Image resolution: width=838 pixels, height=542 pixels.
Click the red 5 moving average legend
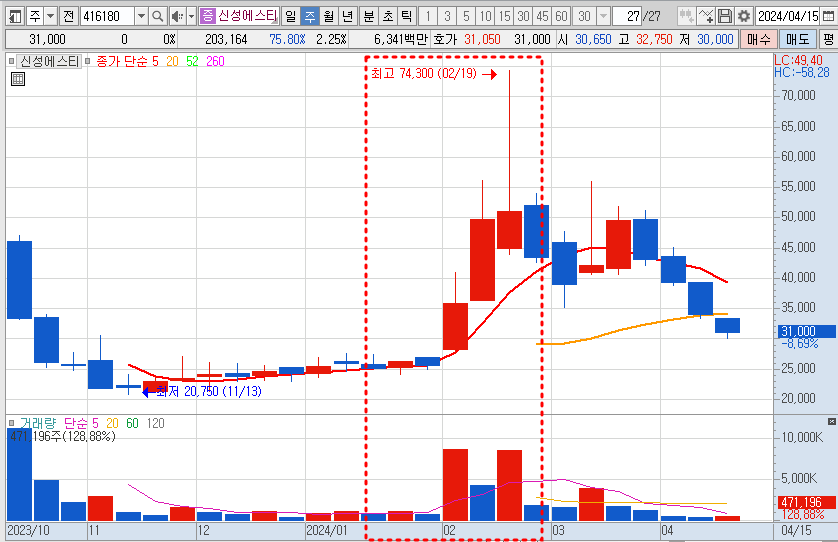click(155, 61)
